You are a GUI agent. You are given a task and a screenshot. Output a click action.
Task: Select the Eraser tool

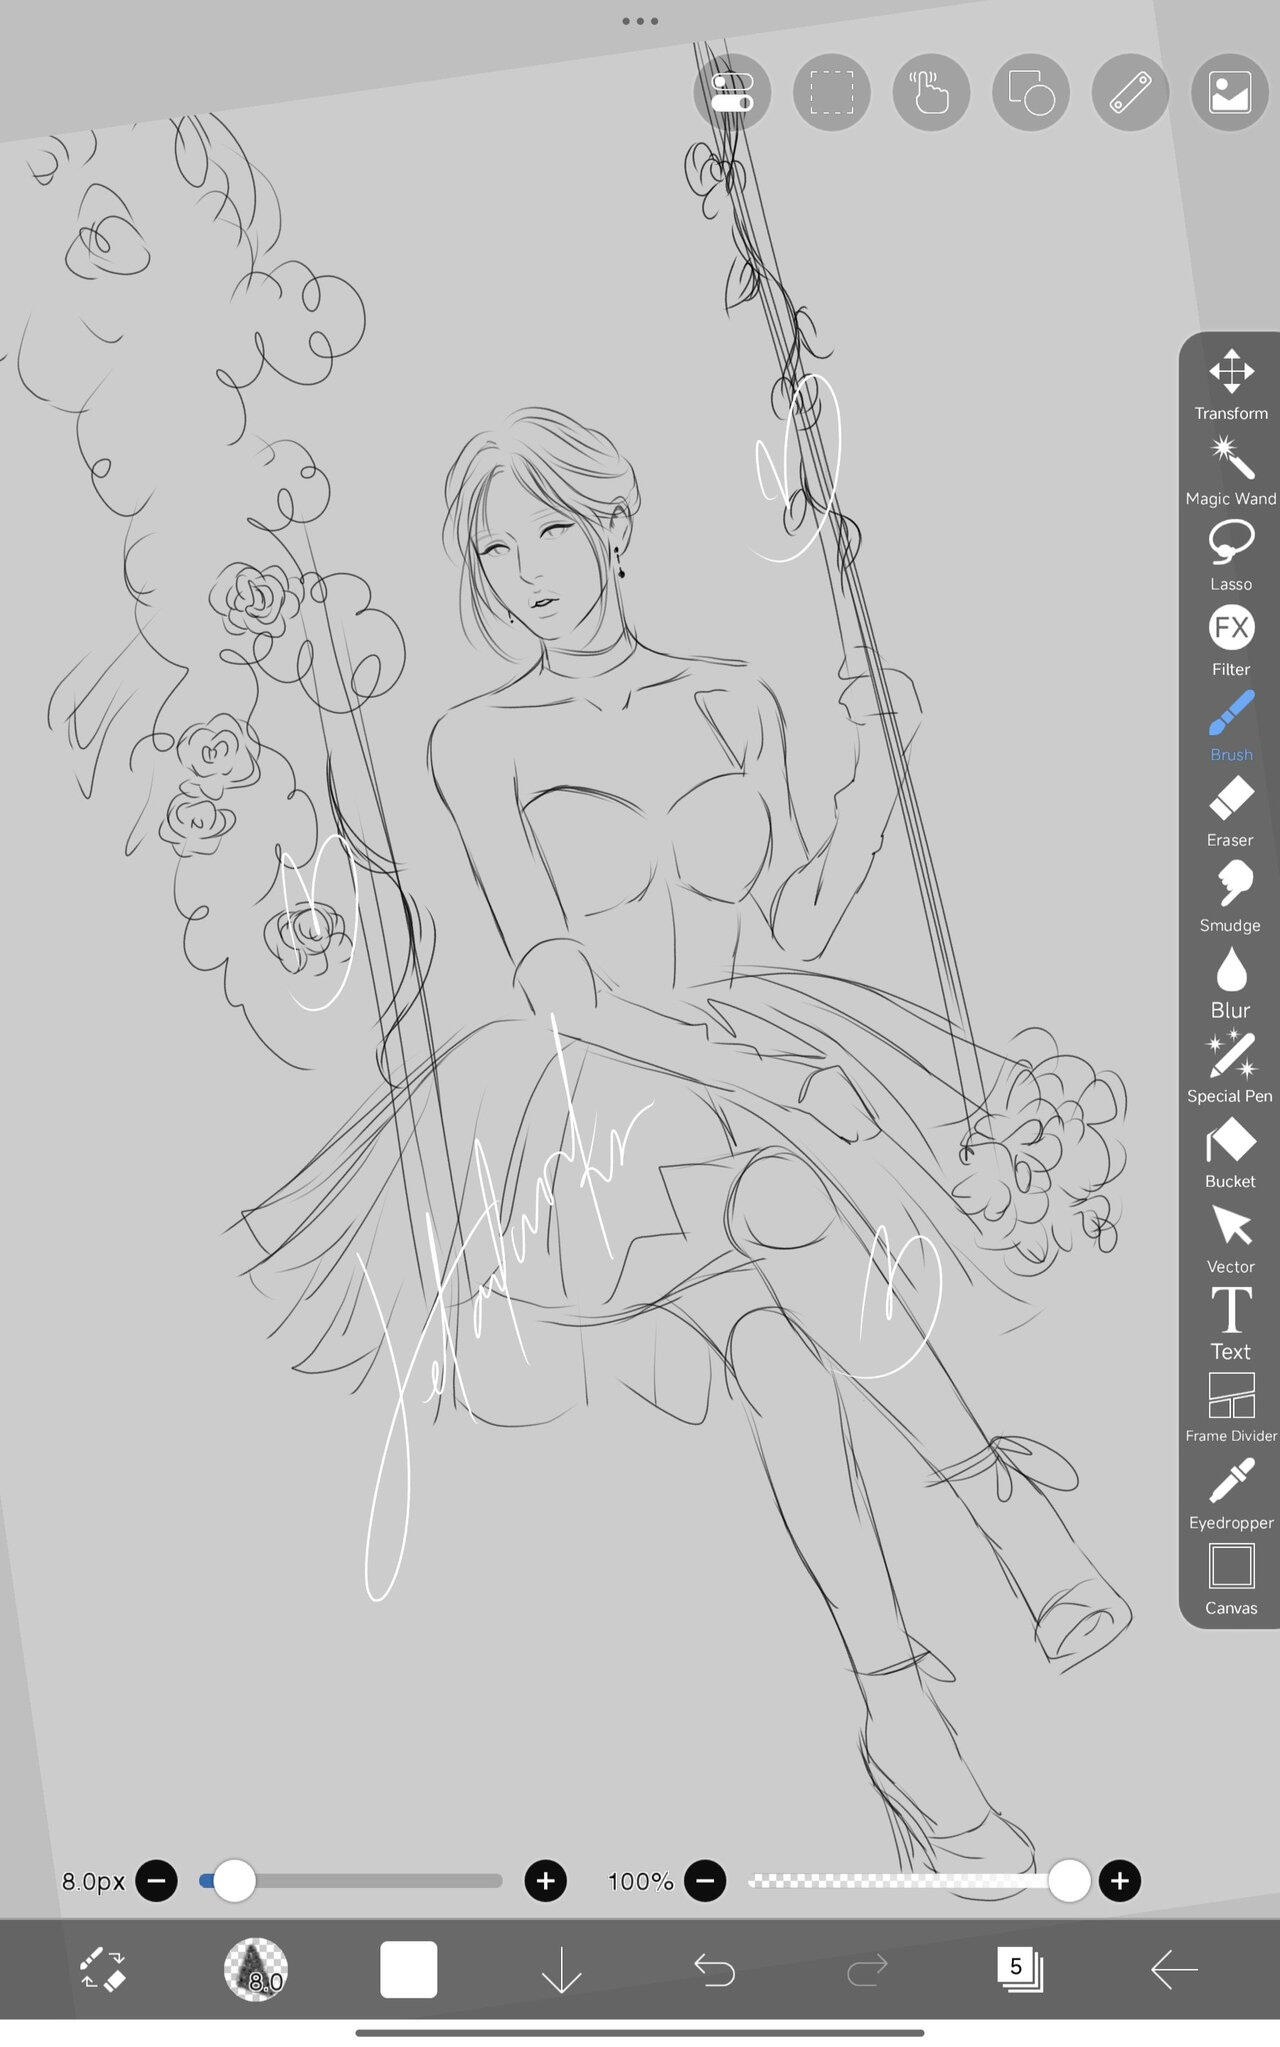coord(1230,812)
